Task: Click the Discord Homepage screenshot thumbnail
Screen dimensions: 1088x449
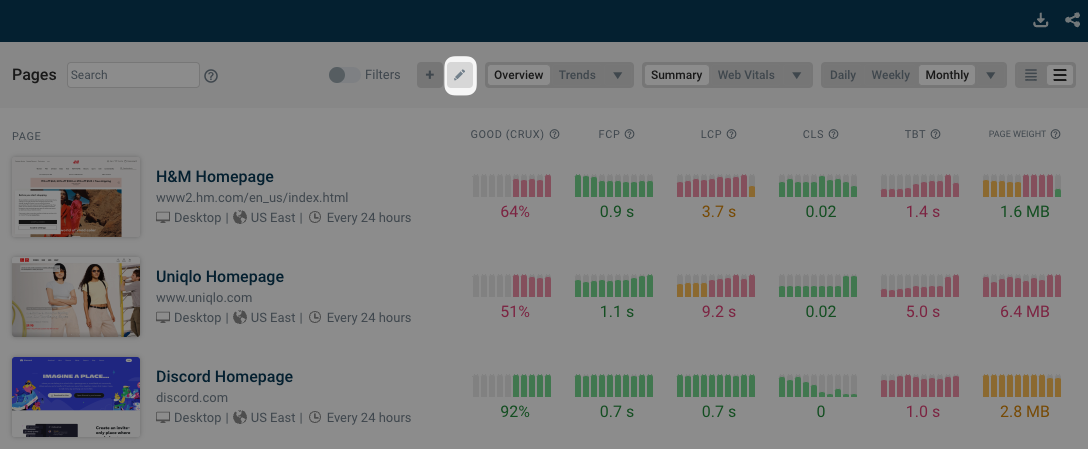Action: (x=76, y=397)
